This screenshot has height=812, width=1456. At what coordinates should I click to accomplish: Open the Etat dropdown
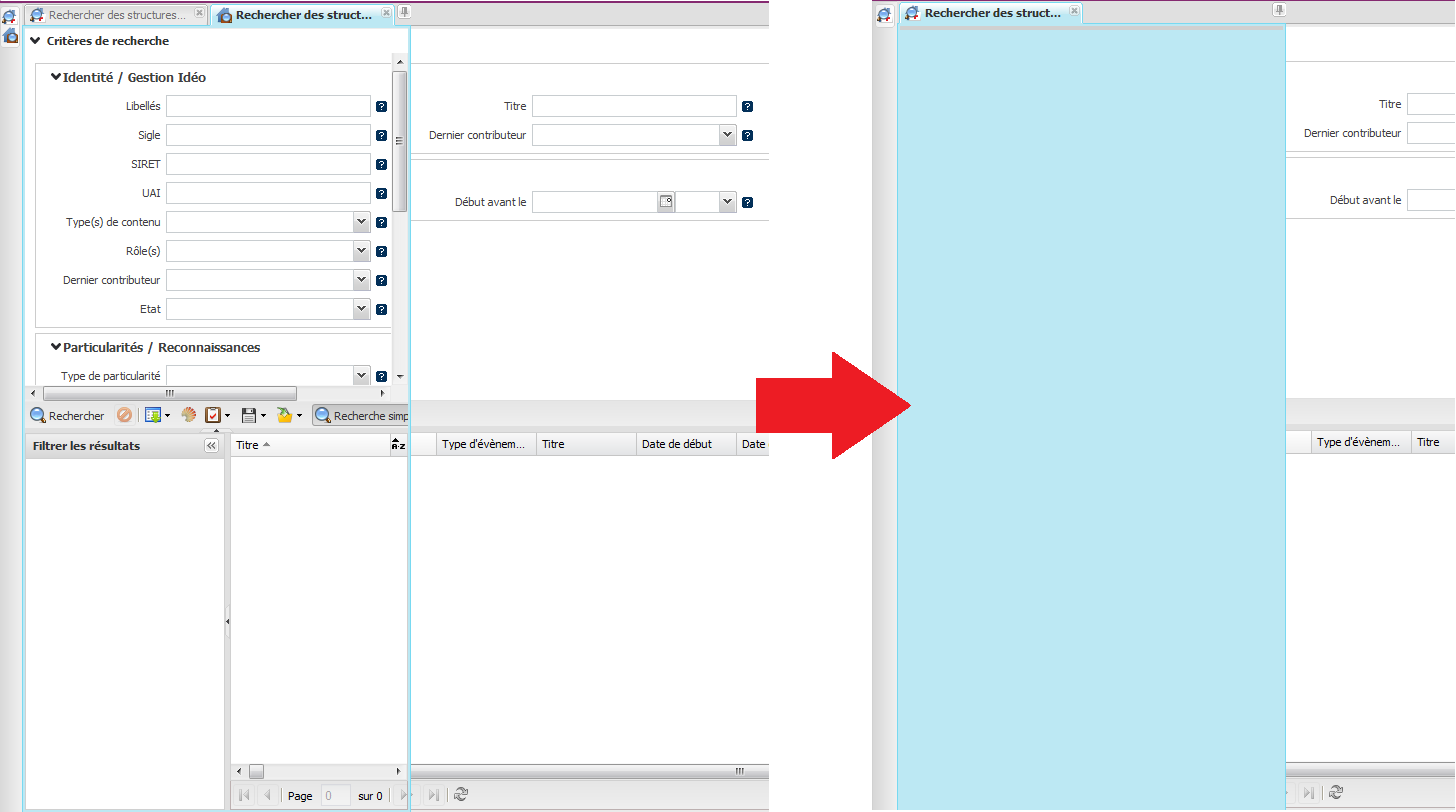[361, 309]
